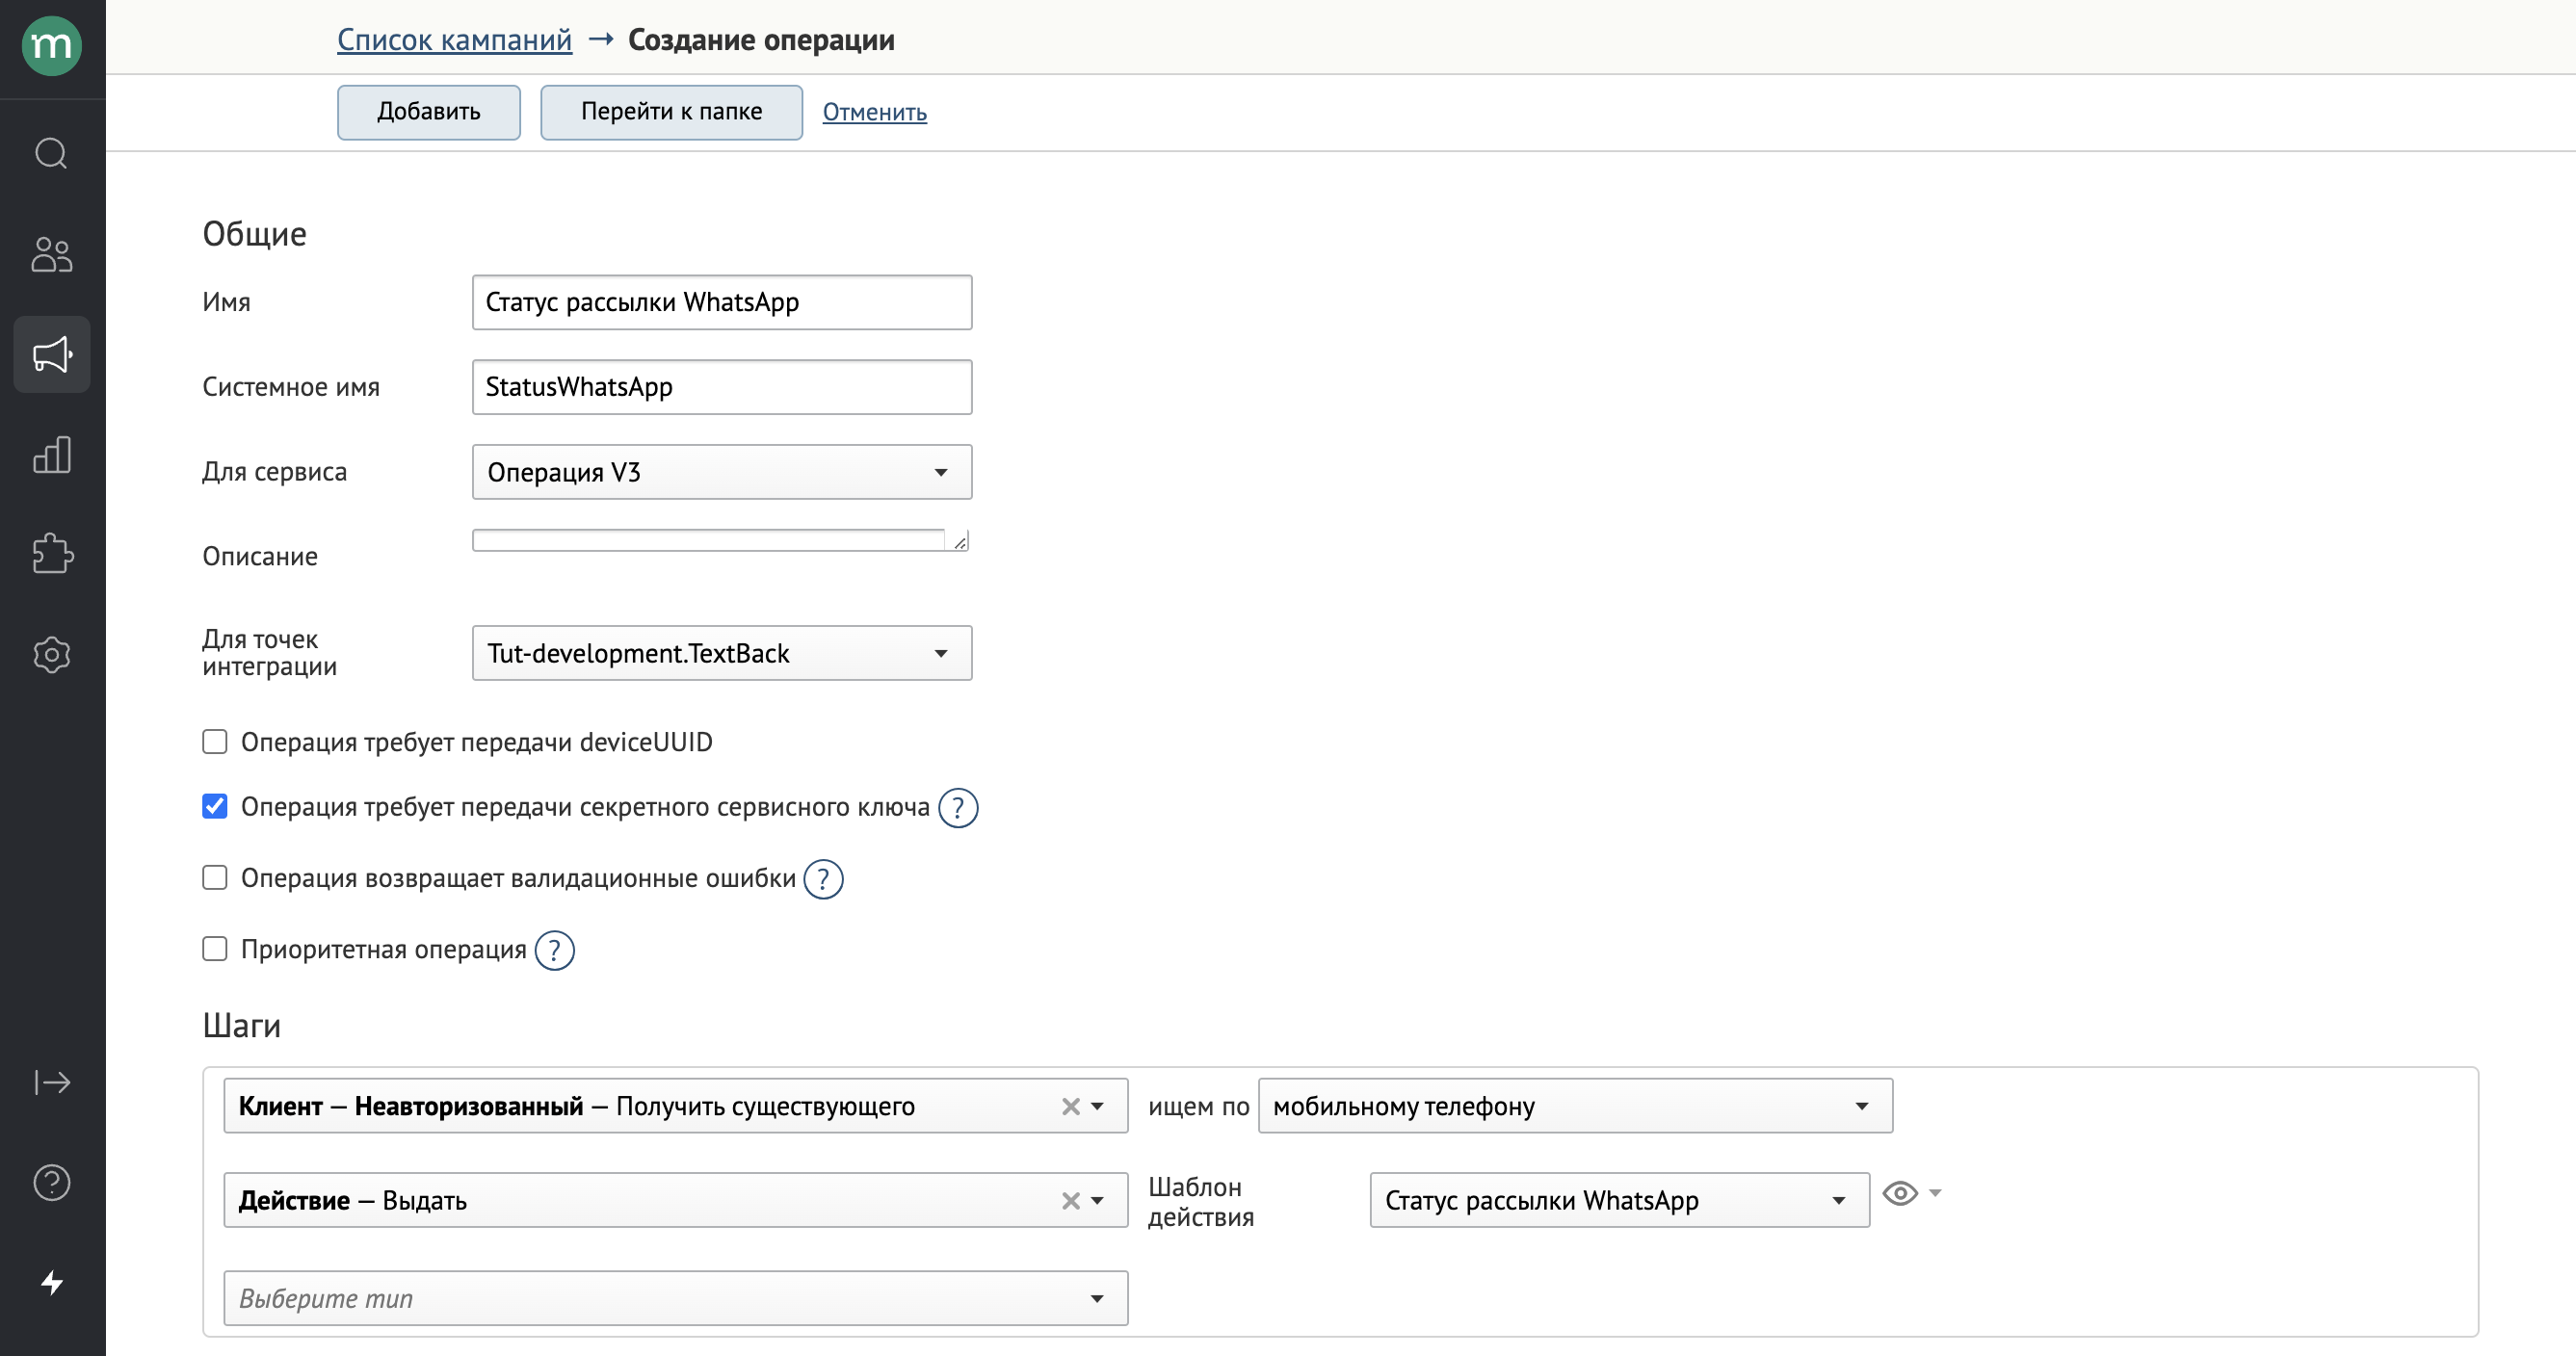The width and height of the screenshot is (2576, 1356).
Task: Open the help question mark in sidebar
Action: pyautogui.click(x=52, y=1183)
